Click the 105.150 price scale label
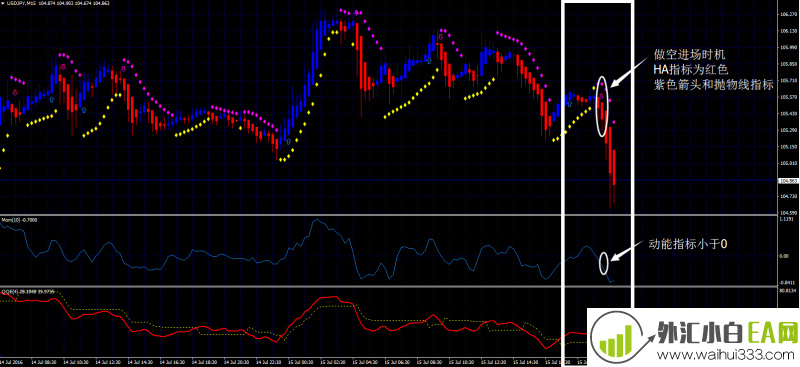This screenshot has height=367, width=800. [x=789, y=146]
